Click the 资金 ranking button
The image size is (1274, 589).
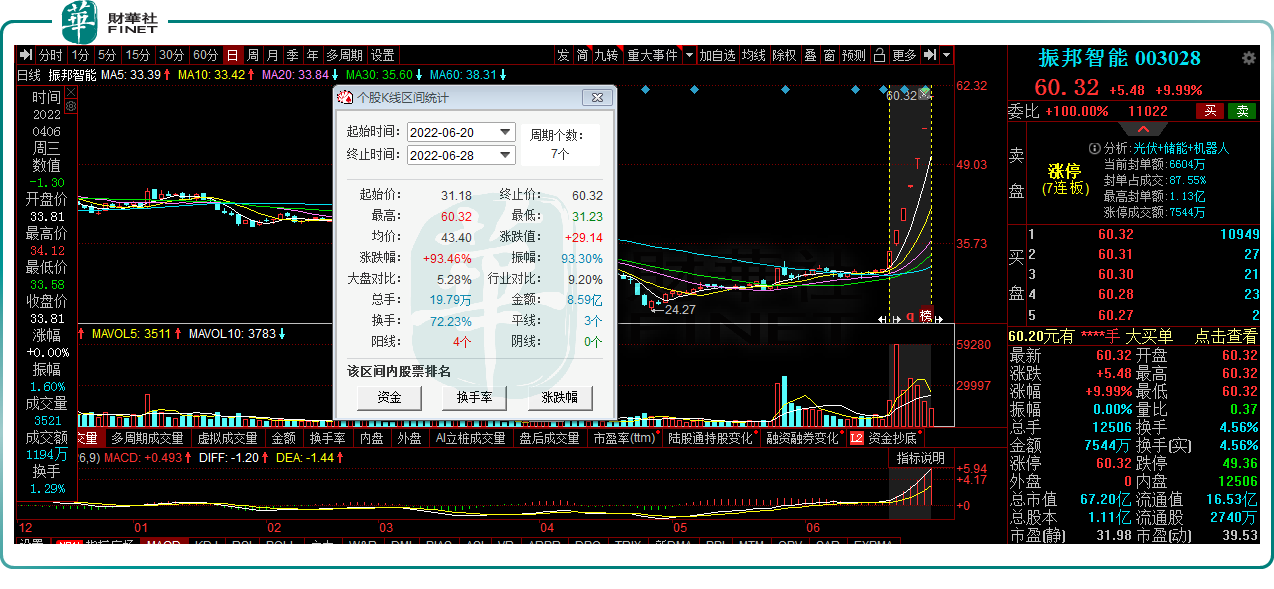pyautogui.click(x=389, y=398)
